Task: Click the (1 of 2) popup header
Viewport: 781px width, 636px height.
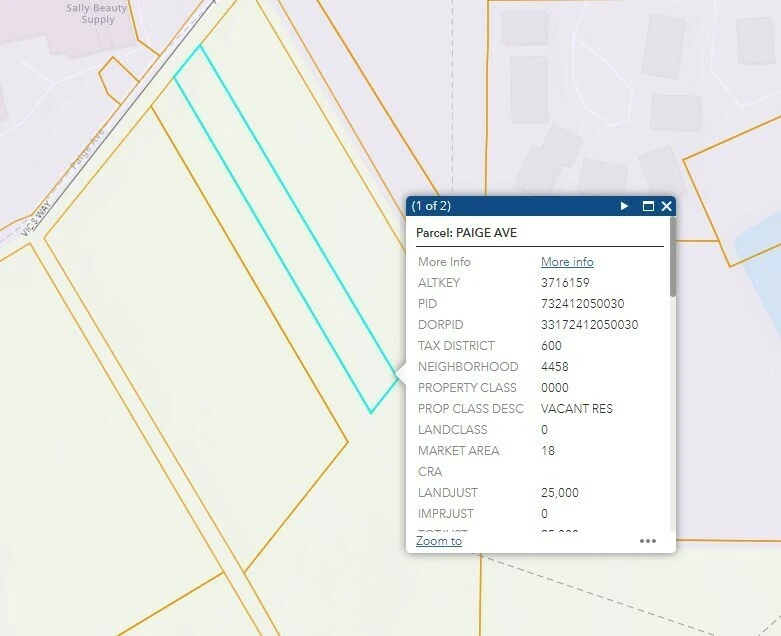Action: point(431,206)
